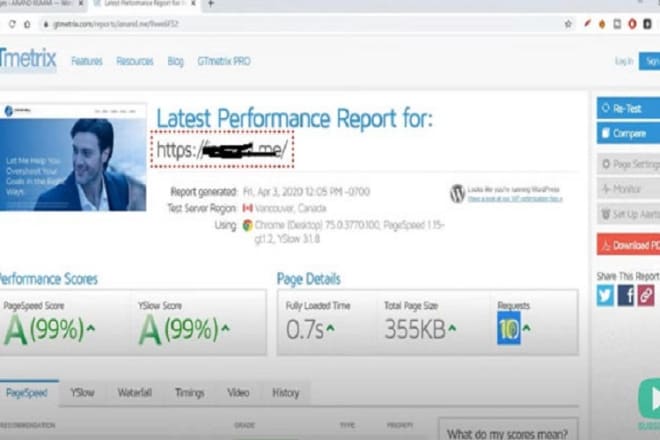Image resolution: width=660 pixels, height=440 pixels.
Task: Click the arrow beside Fully Loaded Time
Action: pyautogui.click(x=330, y=328)
